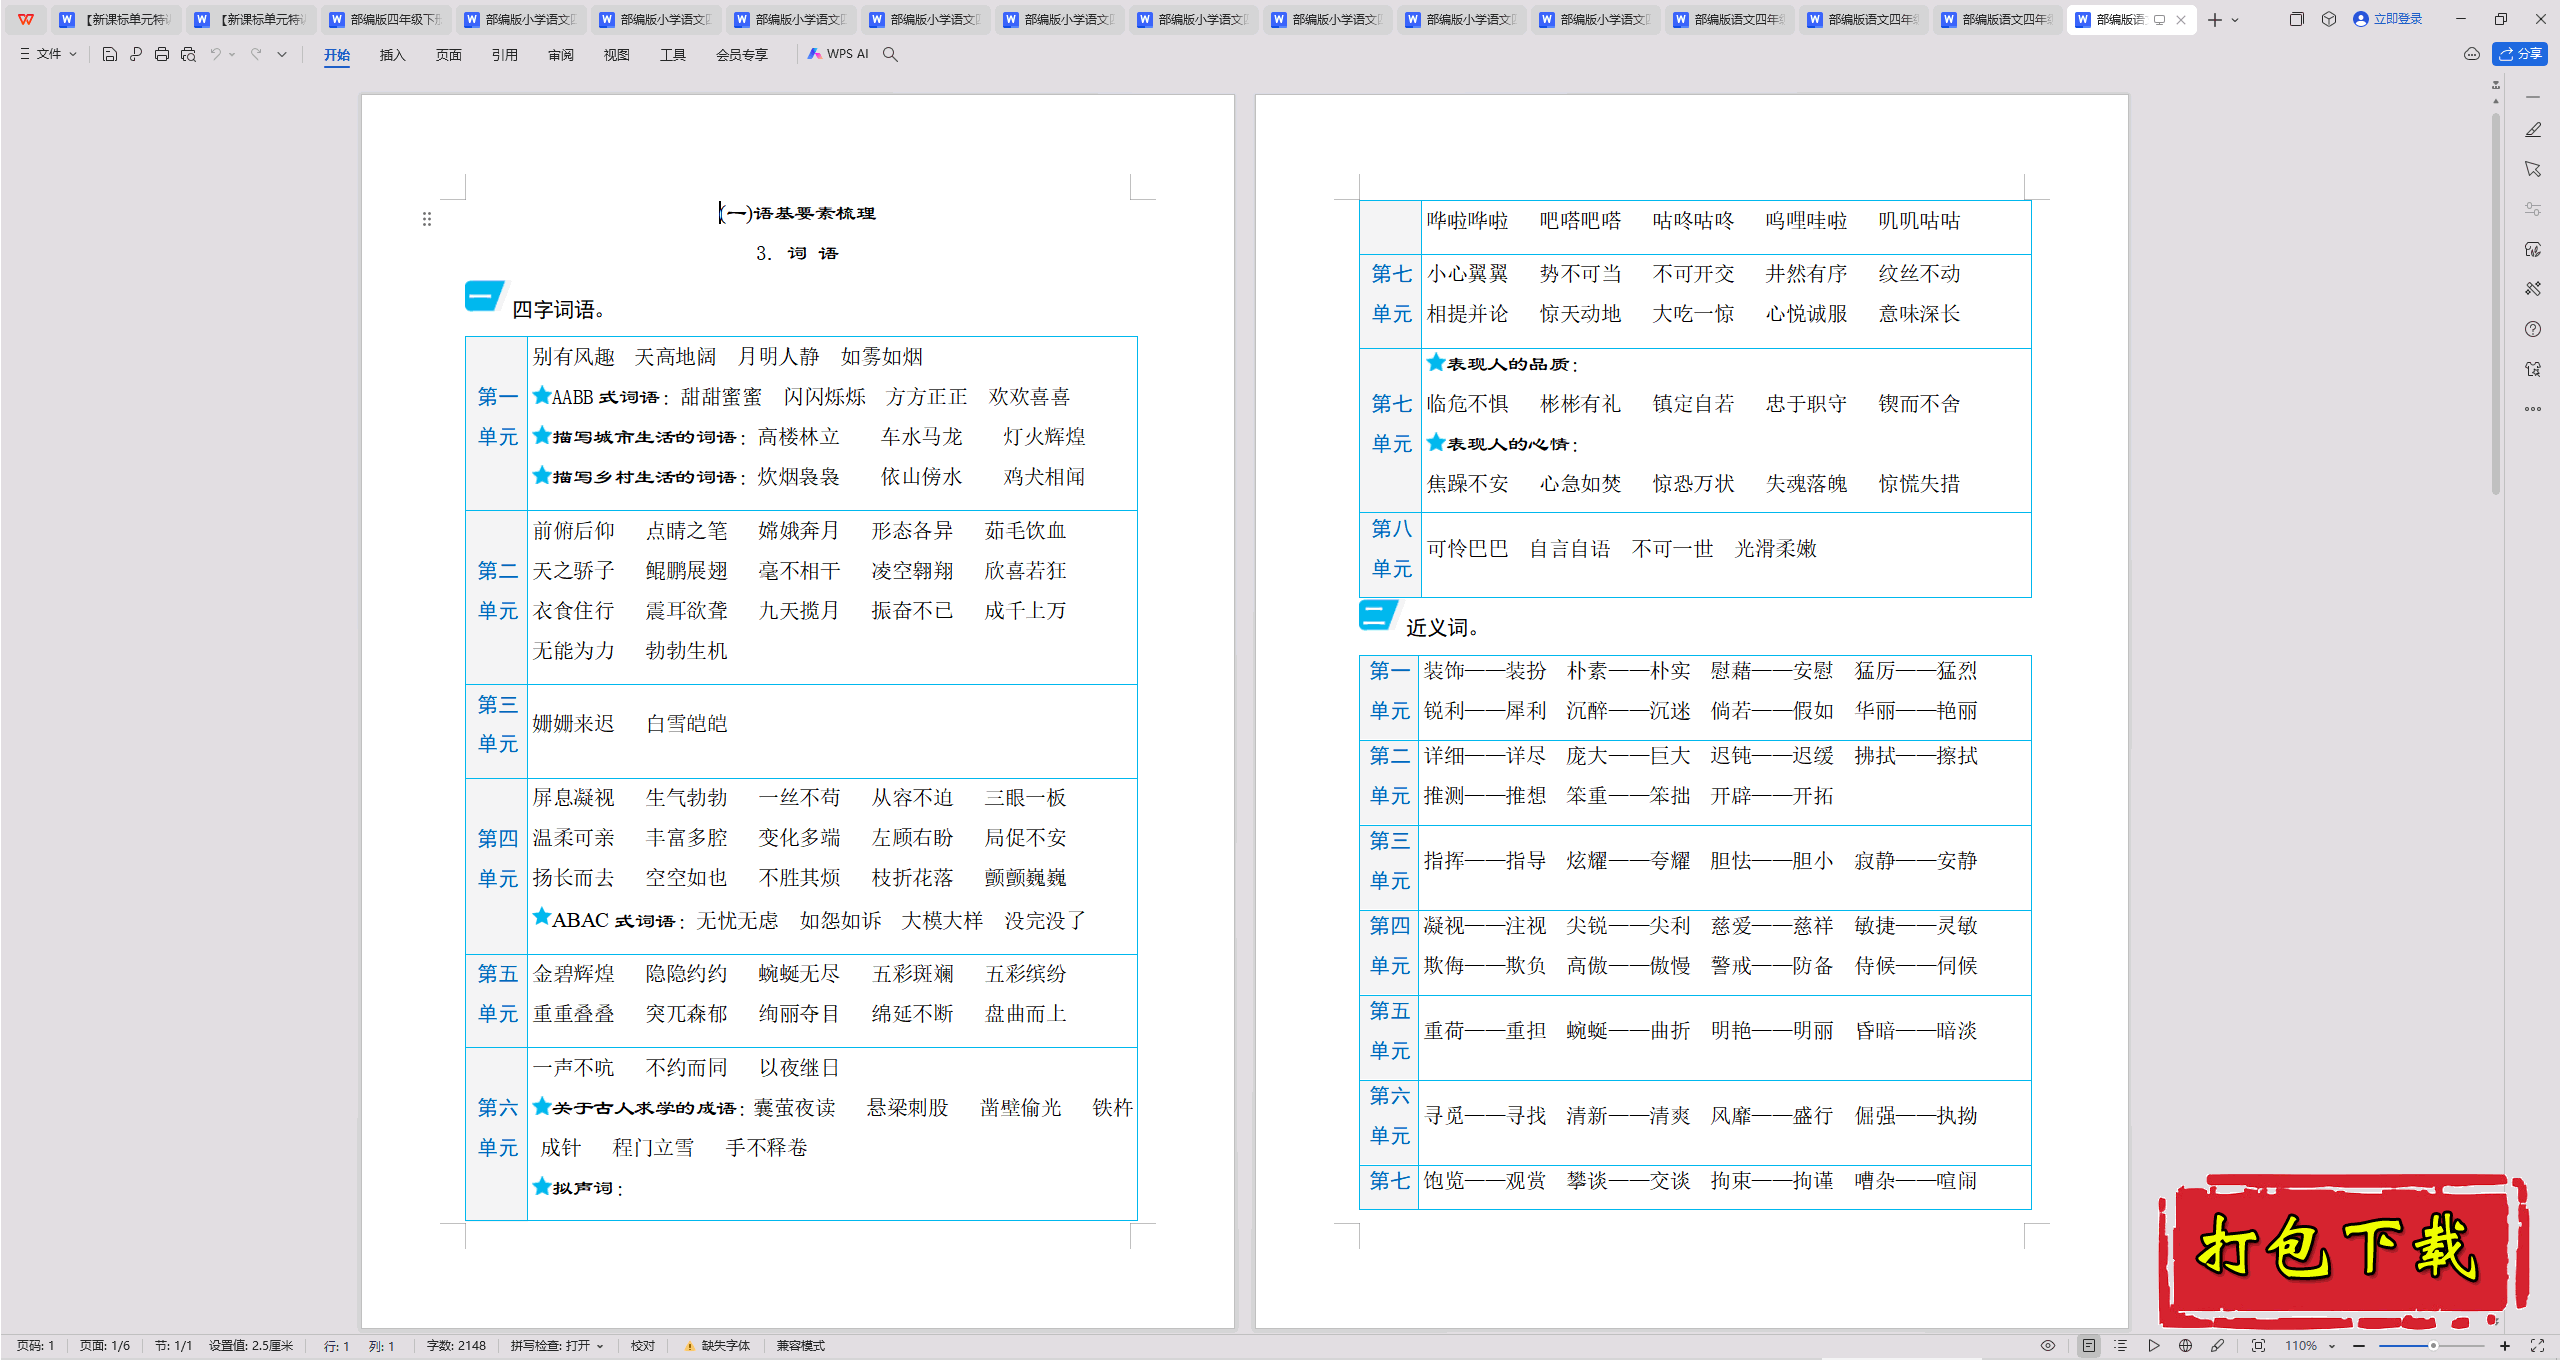
Task: Select the selection-arrow tool in right sidebar
Action: point(2533,169)
